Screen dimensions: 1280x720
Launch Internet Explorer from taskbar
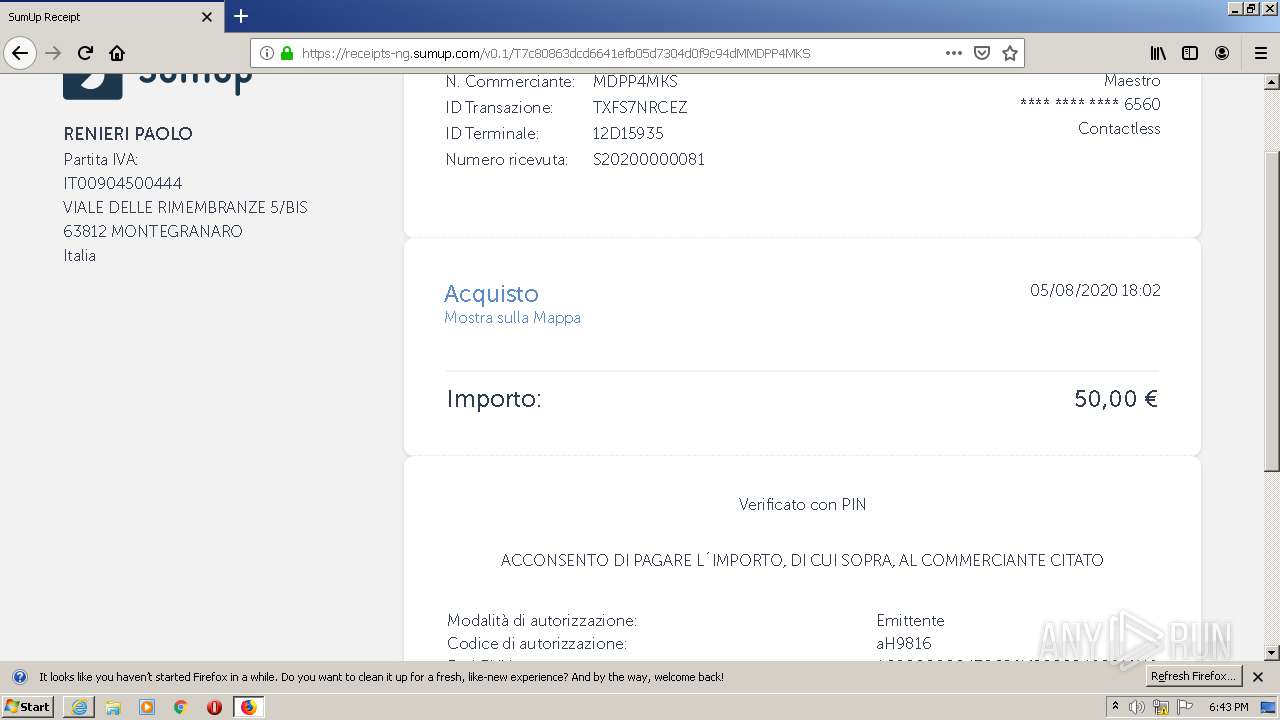79,707
